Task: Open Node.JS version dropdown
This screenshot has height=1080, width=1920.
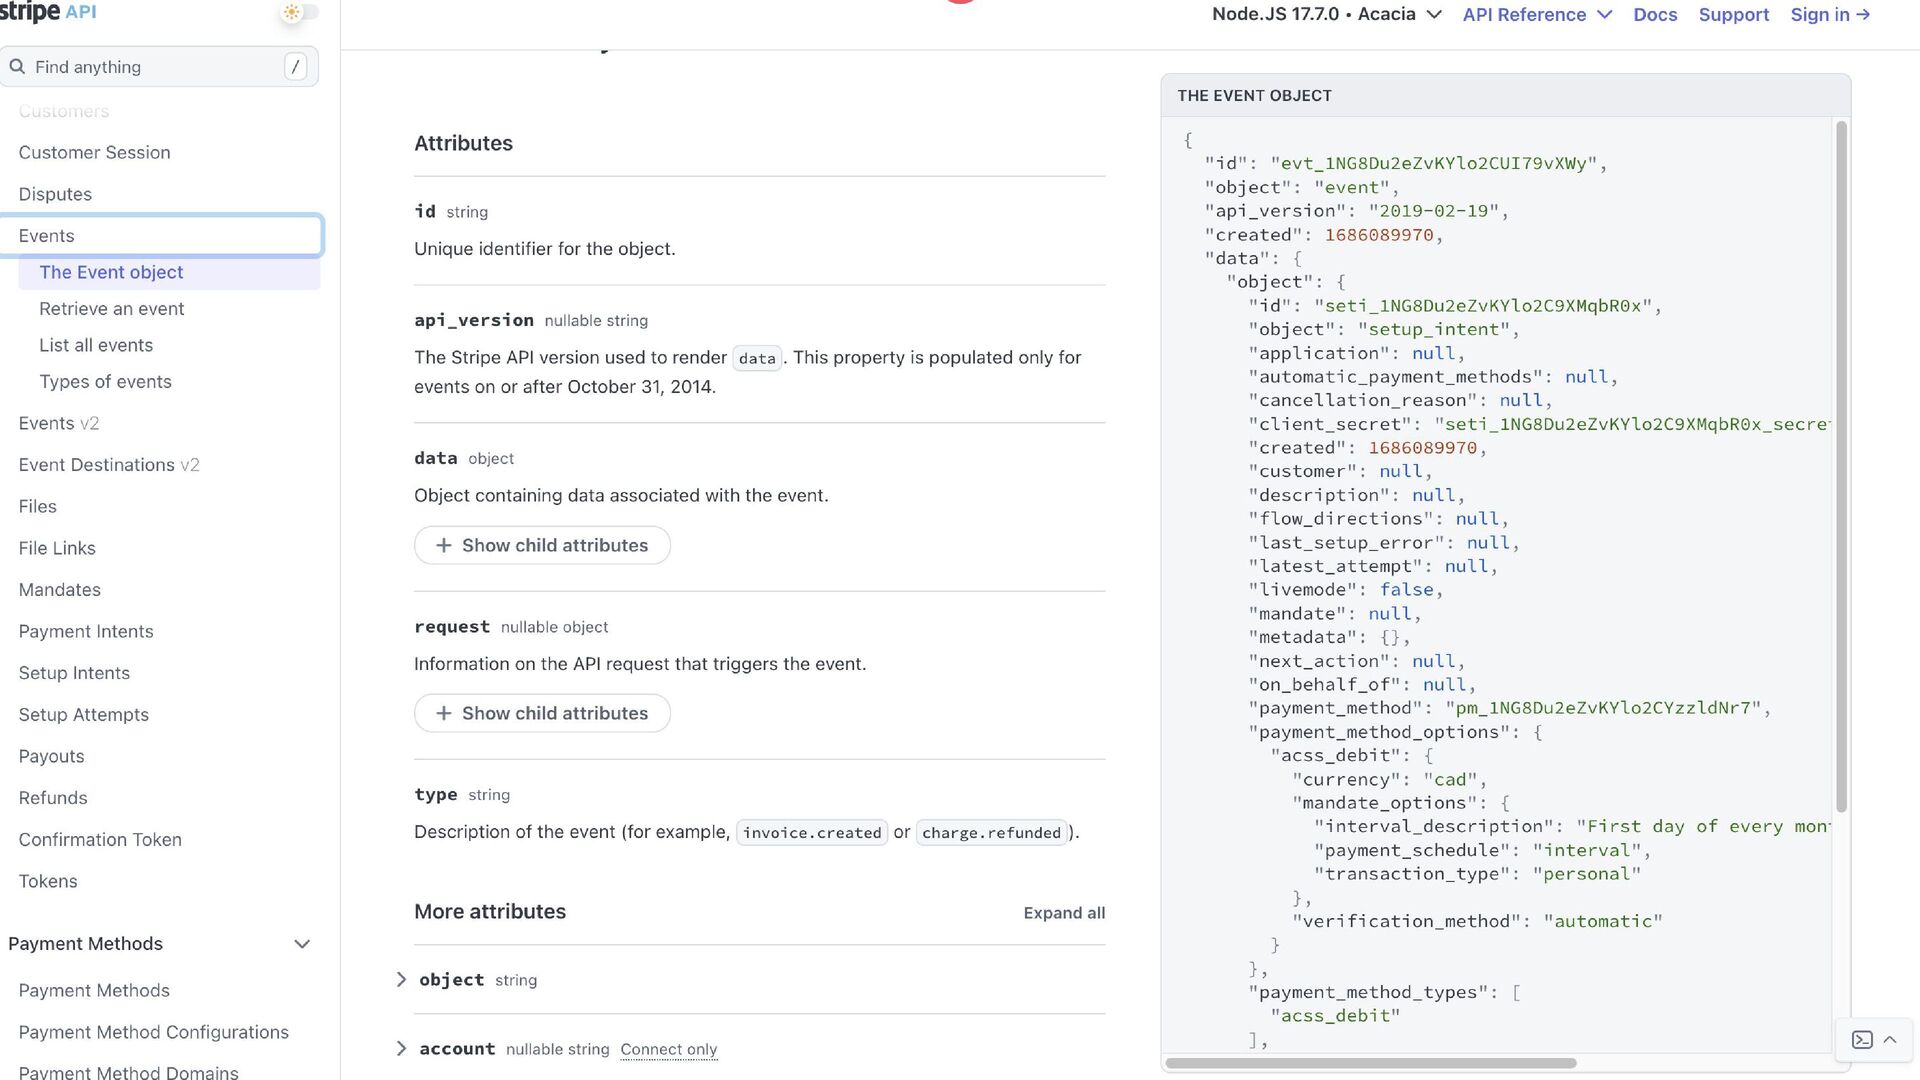Action: pos(1326,15)
